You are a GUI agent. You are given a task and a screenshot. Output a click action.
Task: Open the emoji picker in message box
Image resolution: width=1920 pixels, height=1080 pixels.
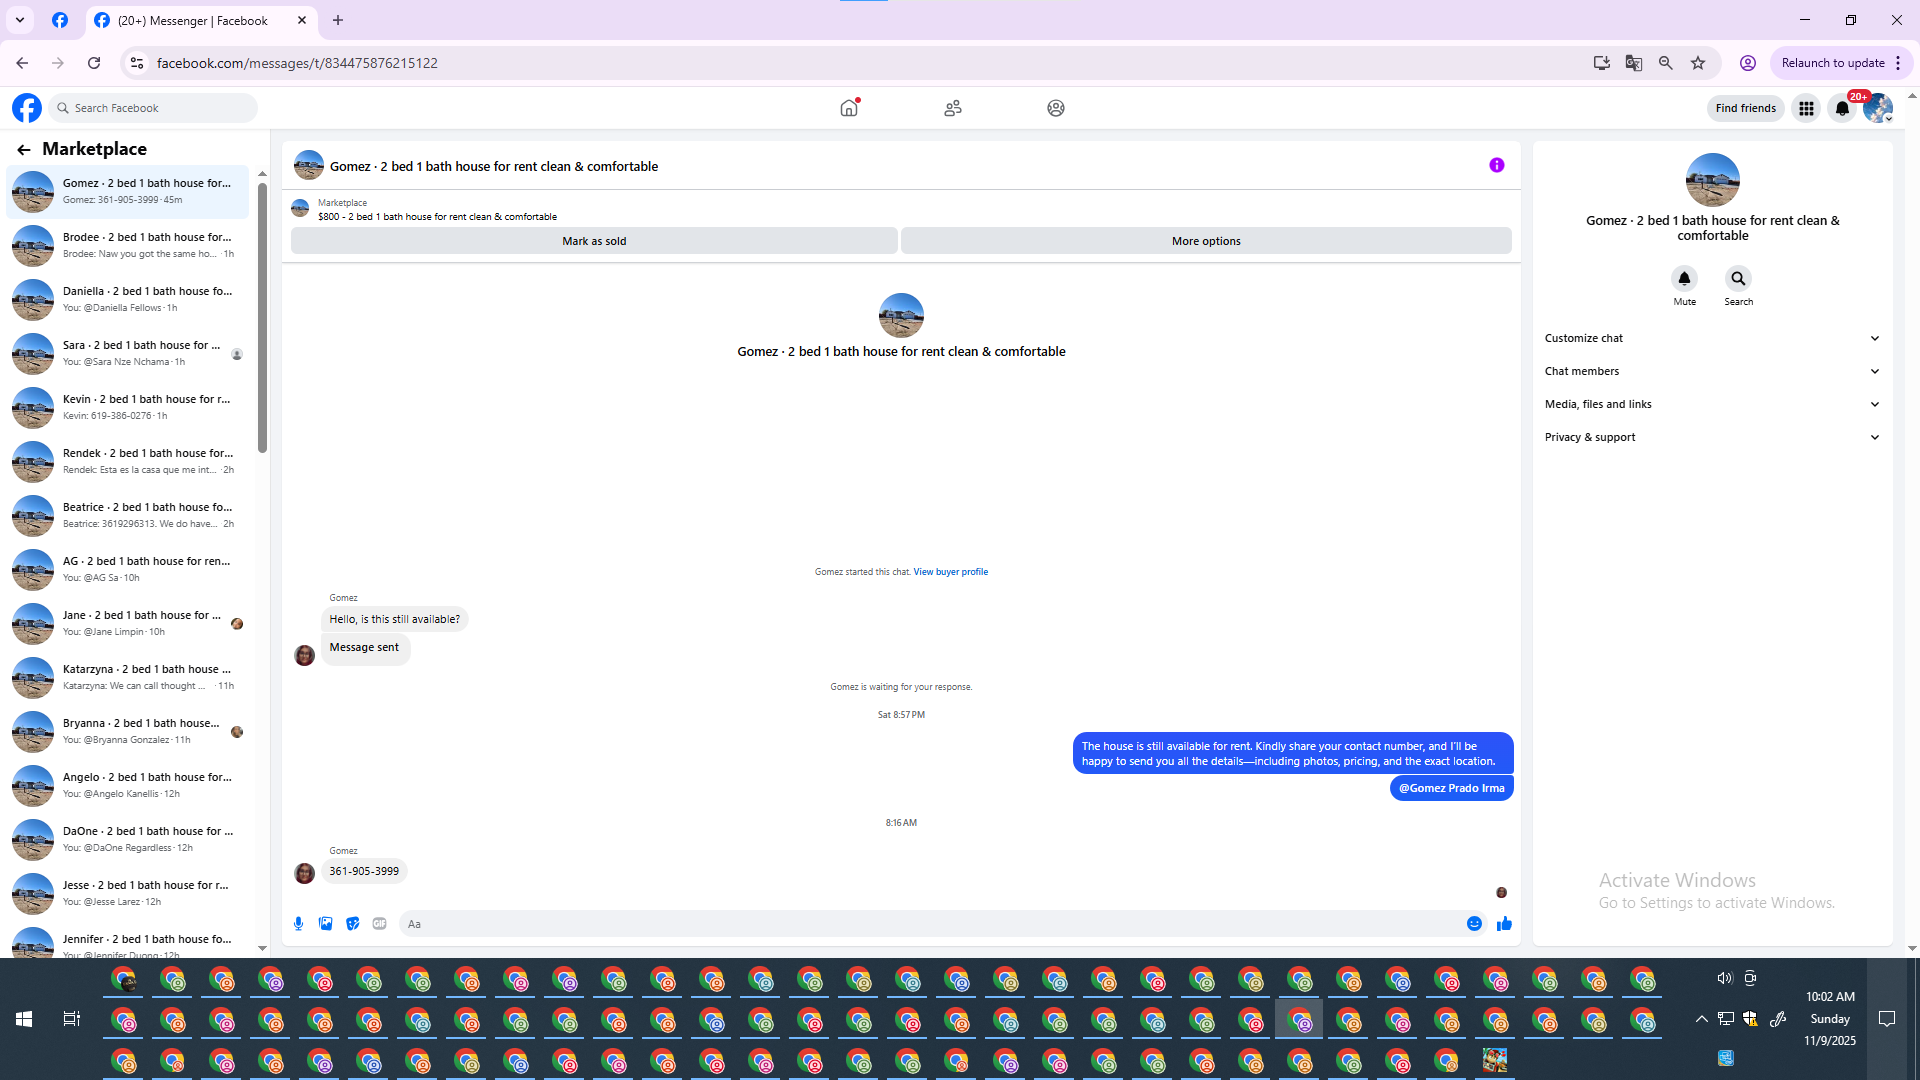[x=1474, y=924]
